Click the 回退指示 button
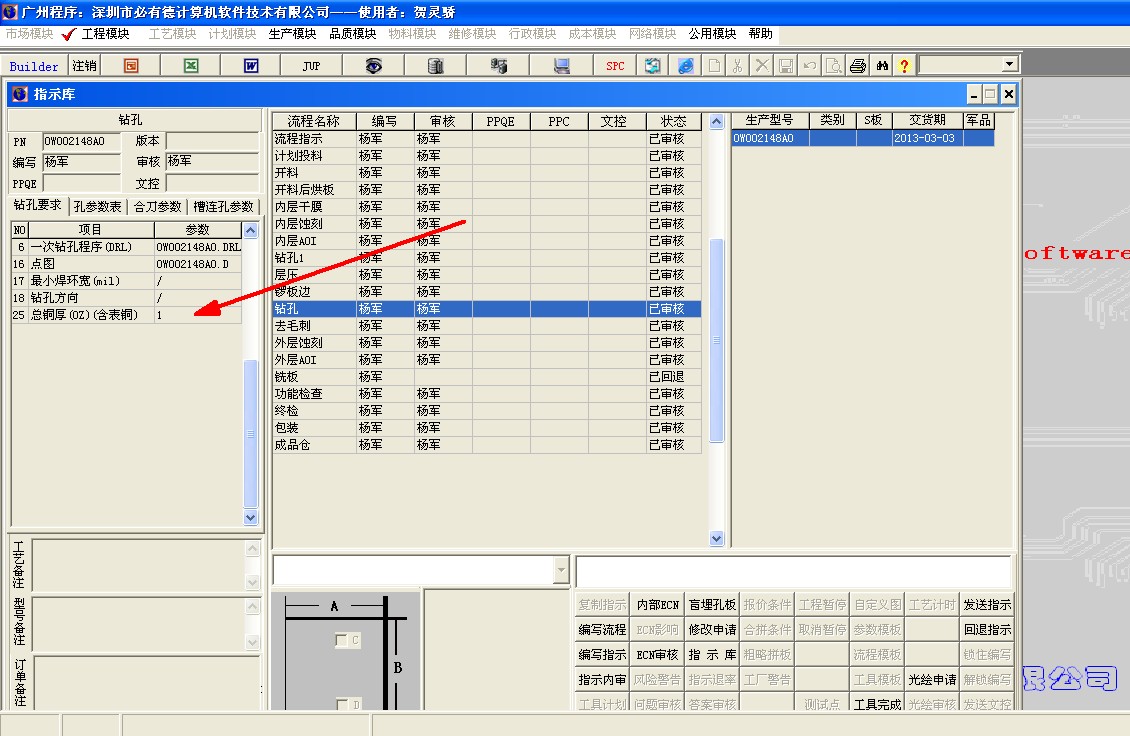 pyautogui.click(x=987, y=629)
